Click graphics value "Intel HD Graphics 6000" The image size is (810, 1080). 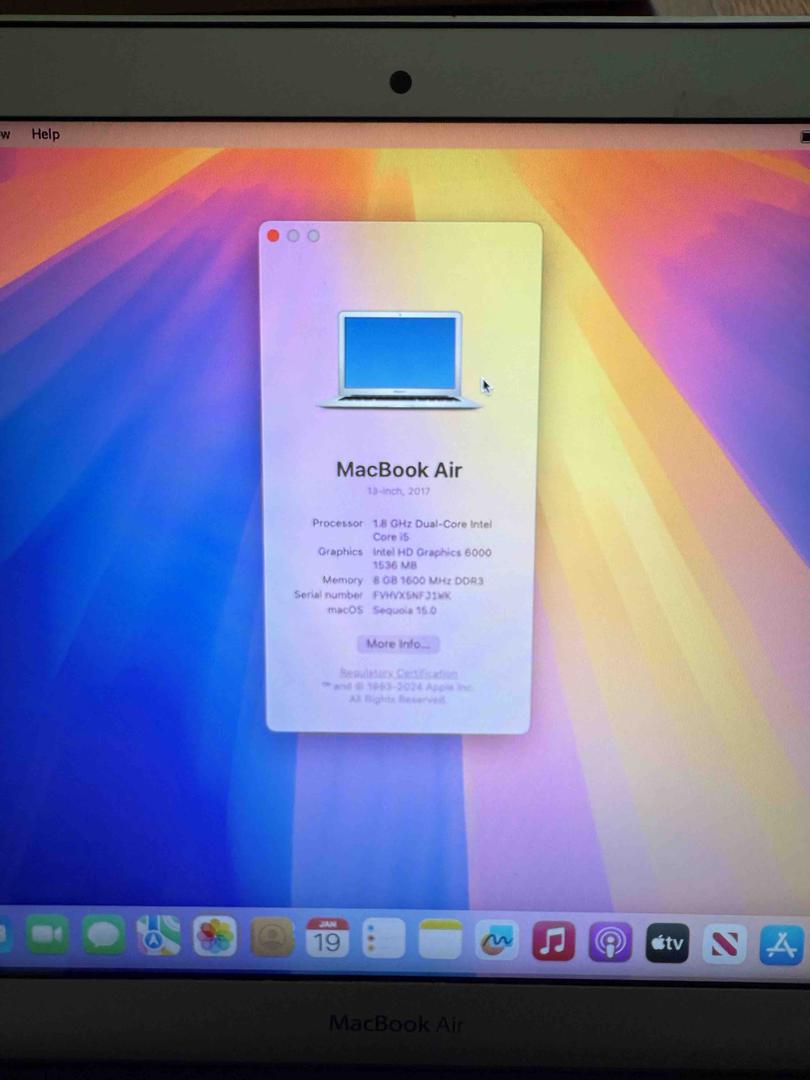432,552
